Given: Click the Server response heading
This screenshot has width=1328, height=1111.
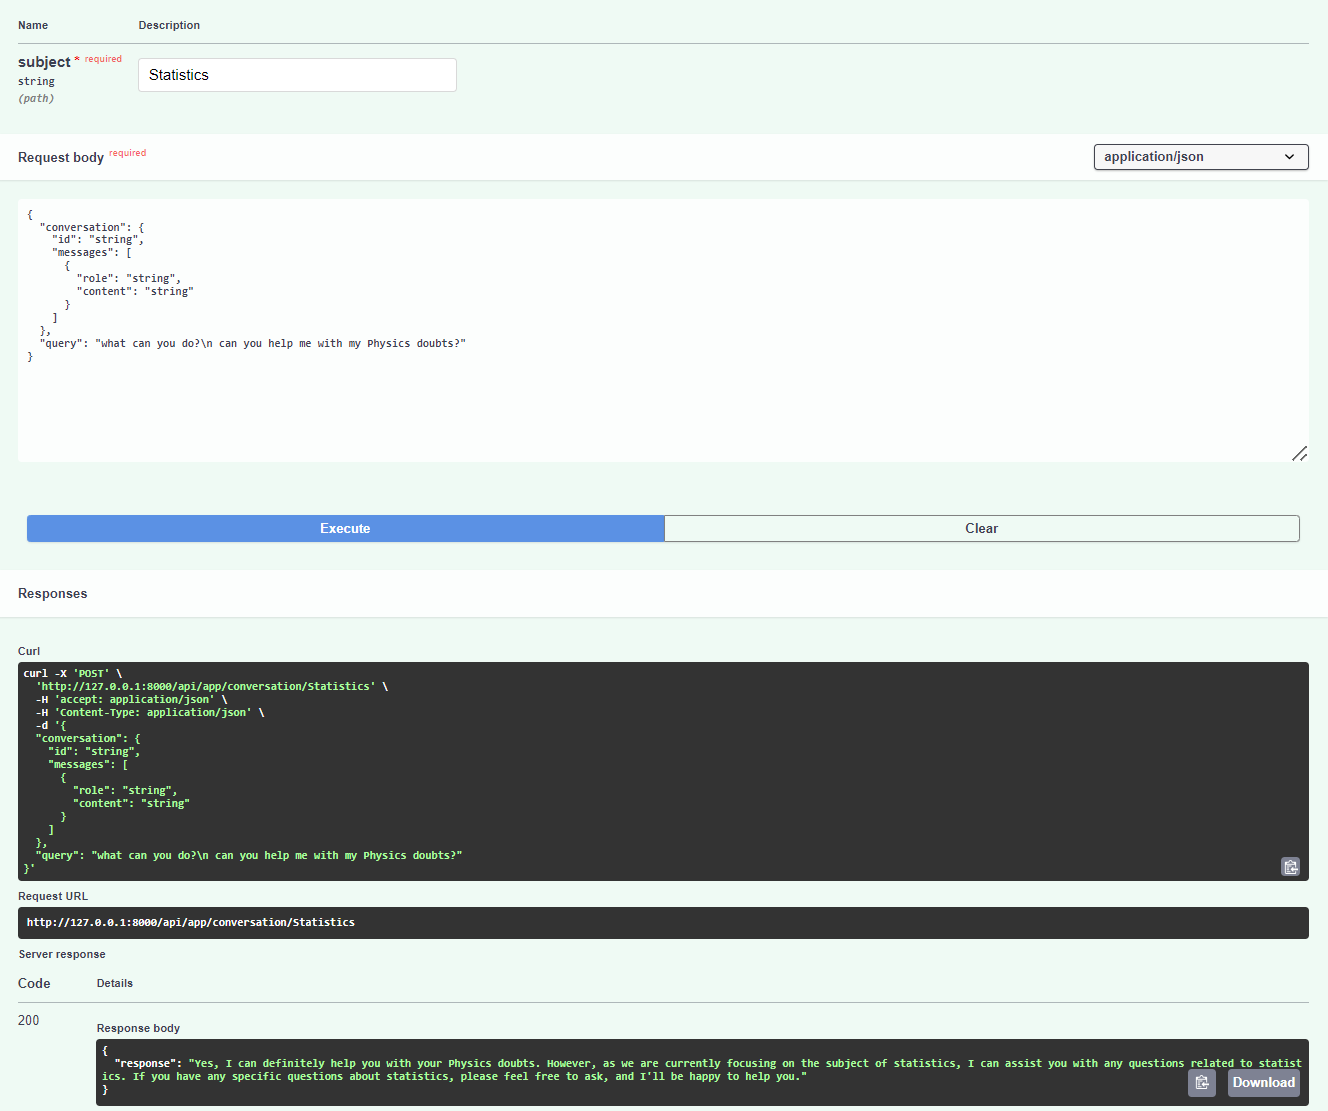Looking at the screenshot, I should [x=62, y=955].
